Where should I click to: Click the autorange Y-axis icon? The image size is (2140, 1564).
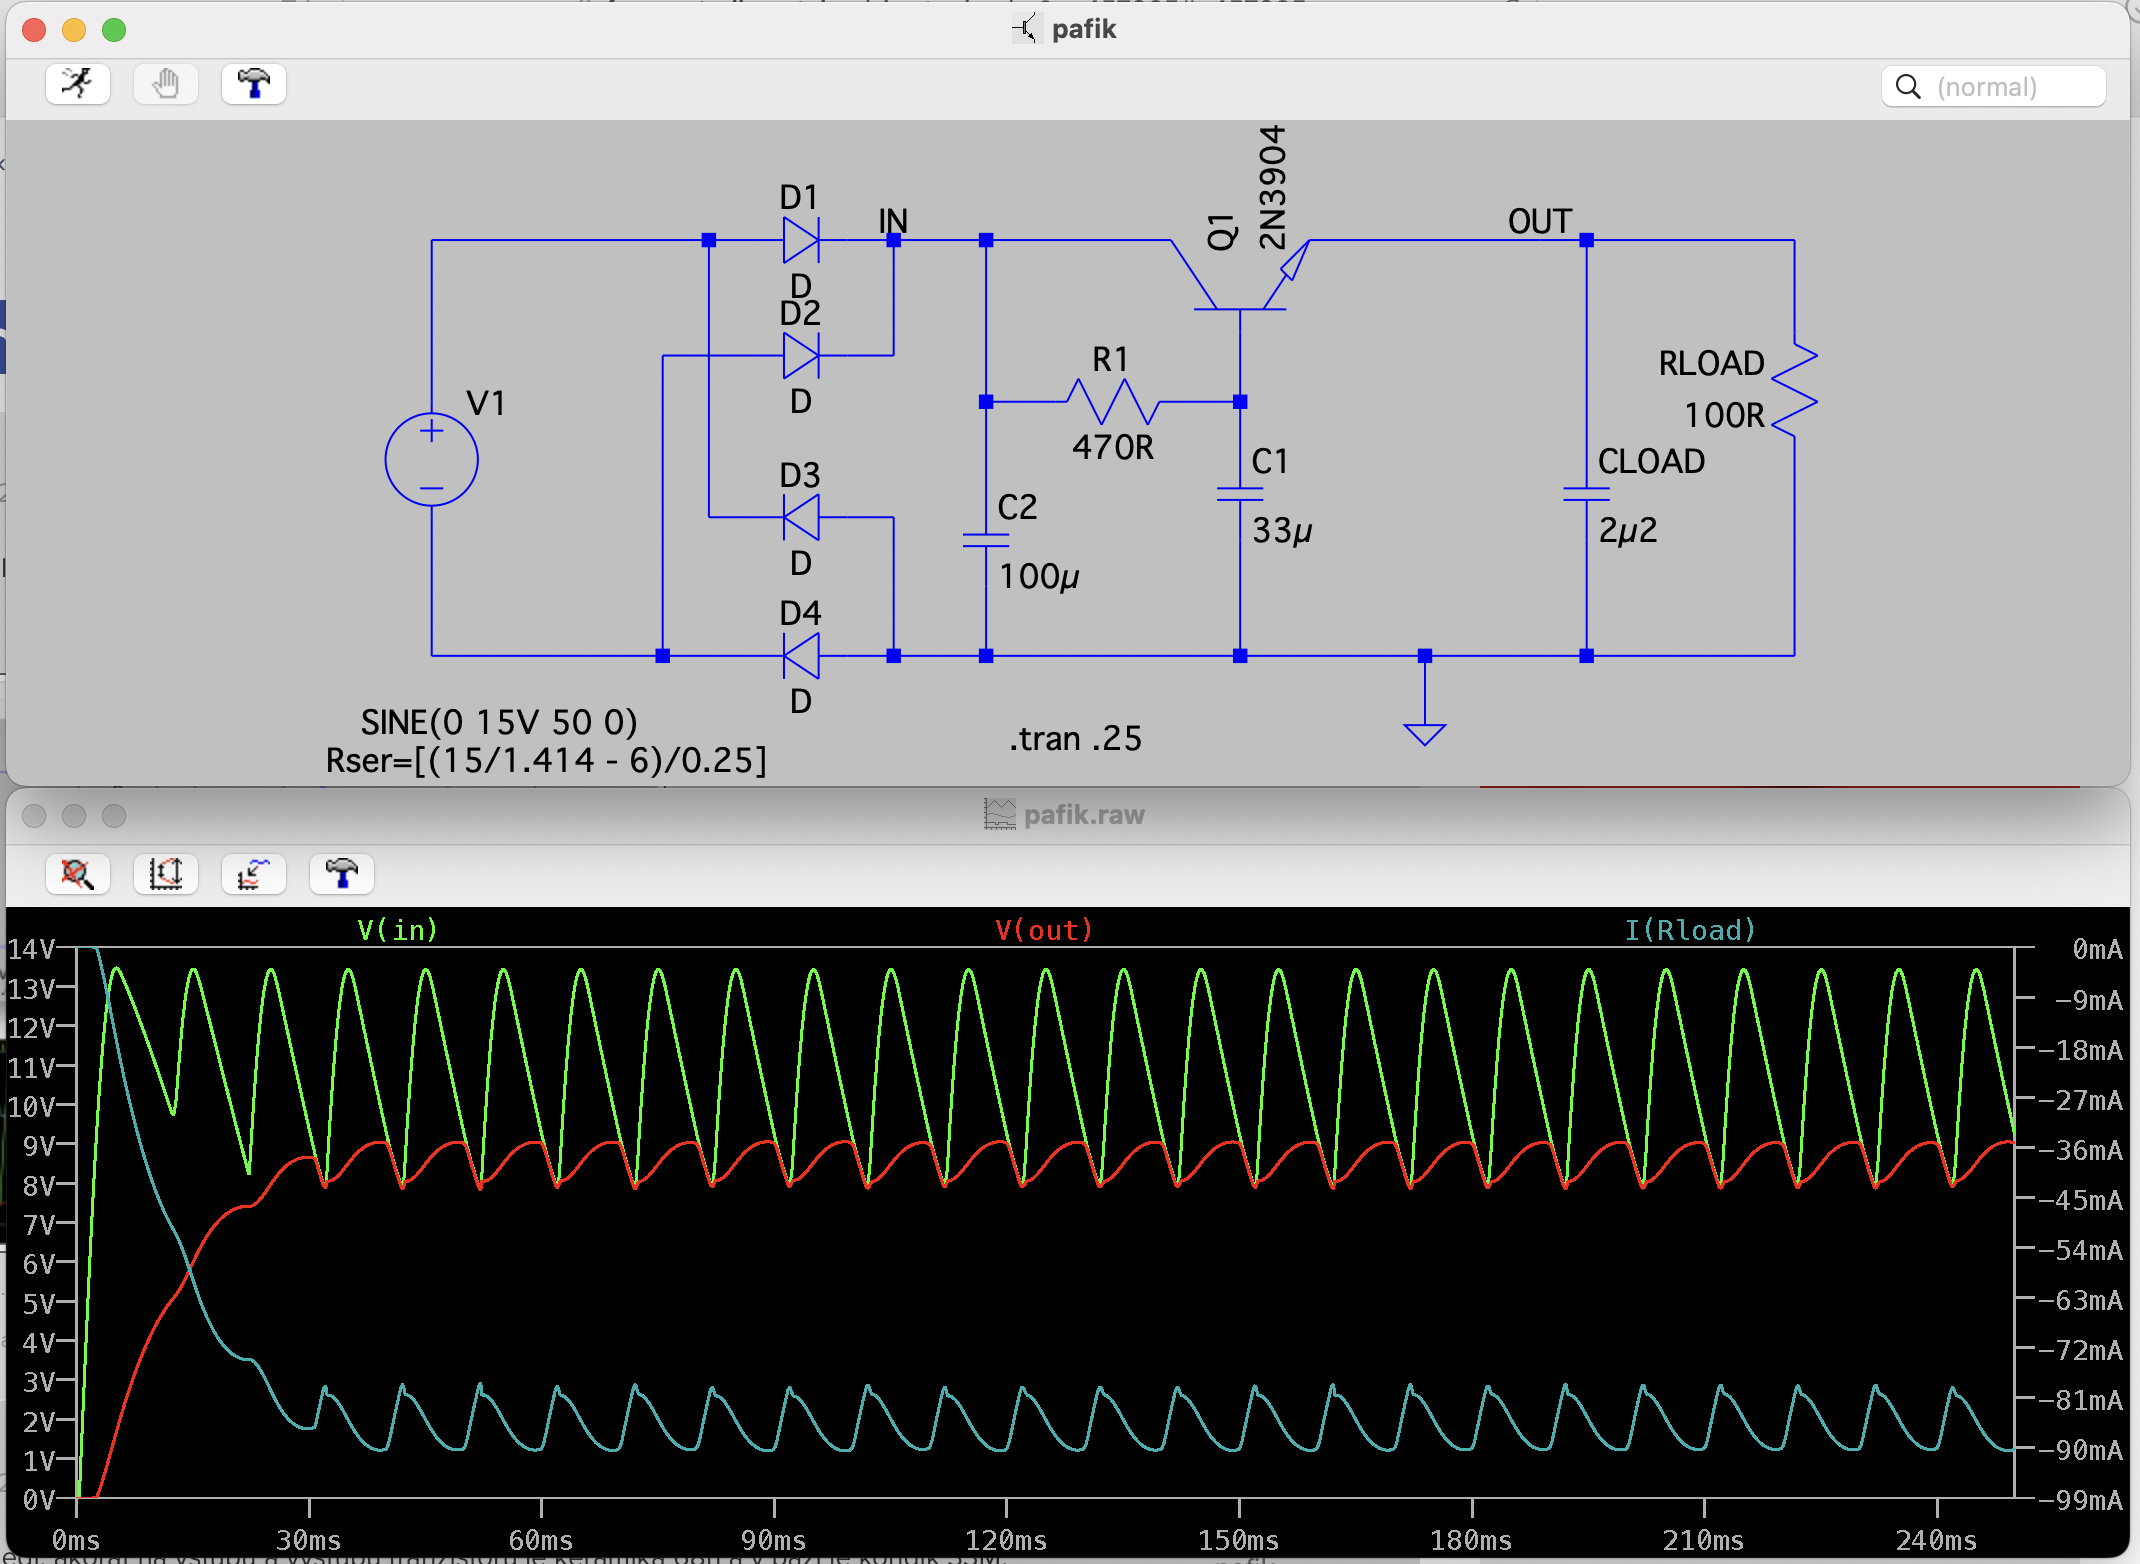(165, 874)
